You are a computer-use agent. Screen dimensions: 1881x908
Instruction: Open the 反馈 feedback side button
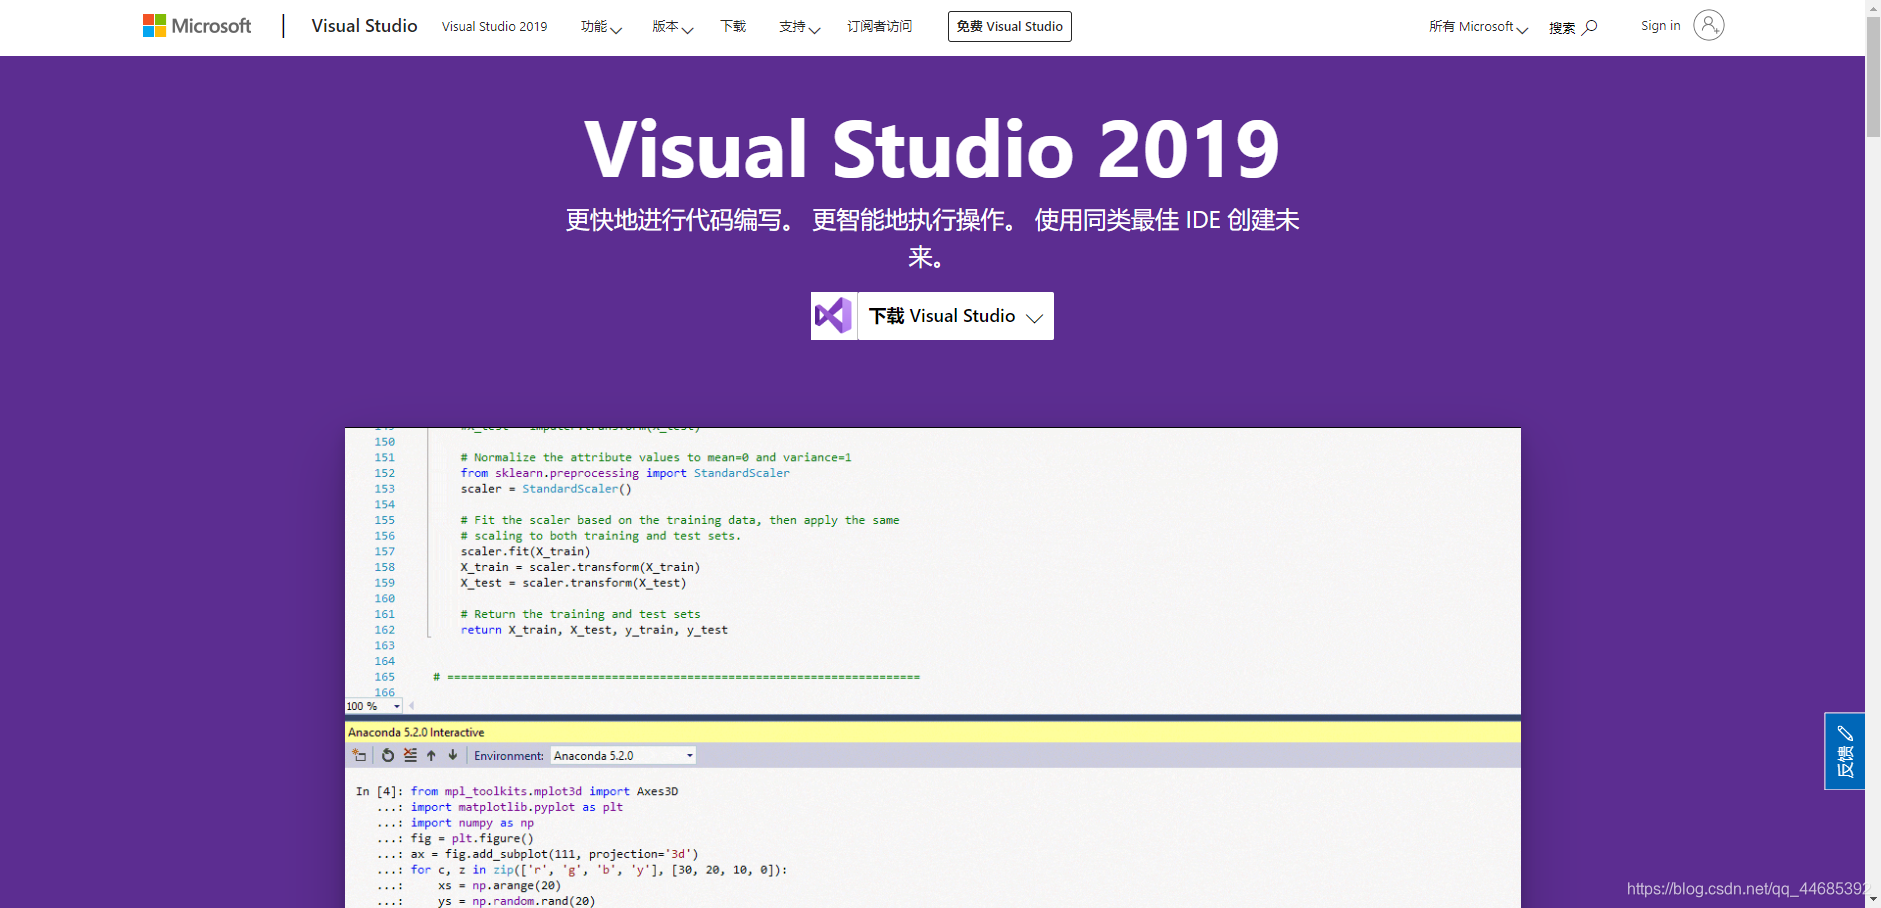click(1844, 751)
